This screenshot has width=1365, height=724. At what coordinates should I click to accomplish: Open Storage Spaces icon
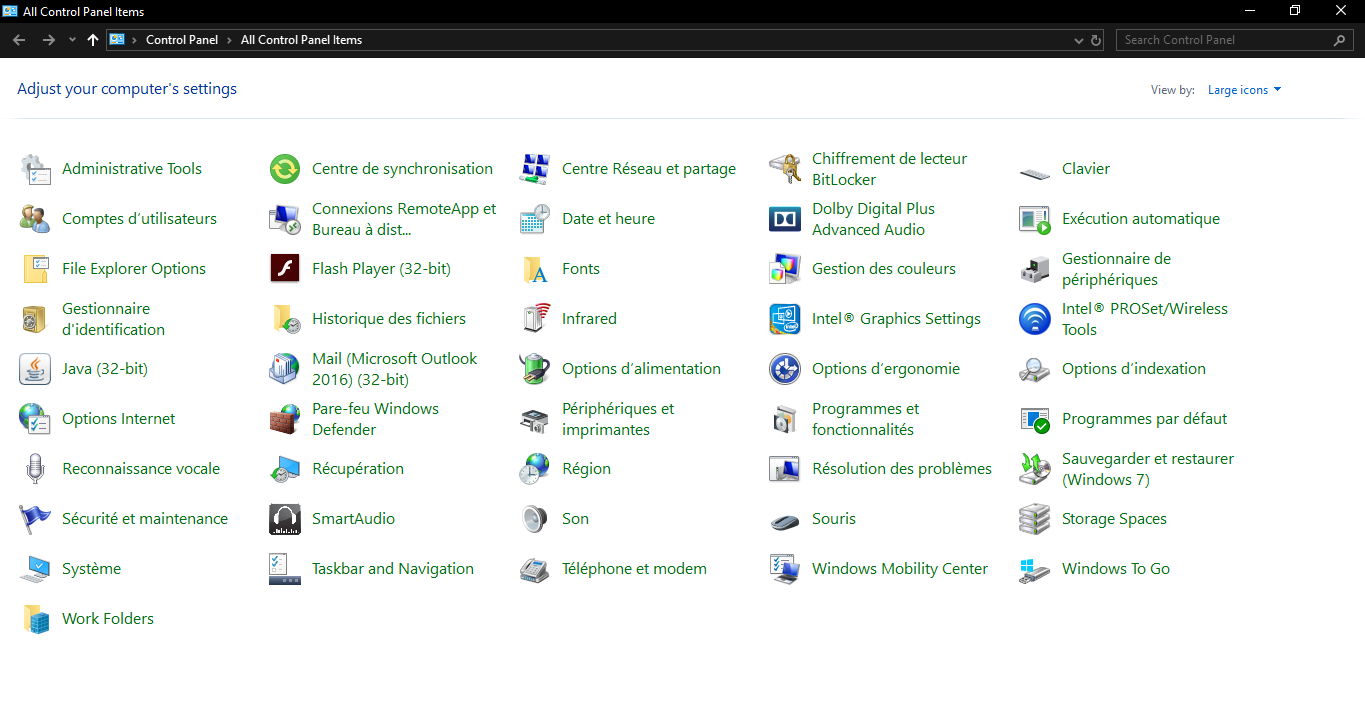coord(1035,519)
